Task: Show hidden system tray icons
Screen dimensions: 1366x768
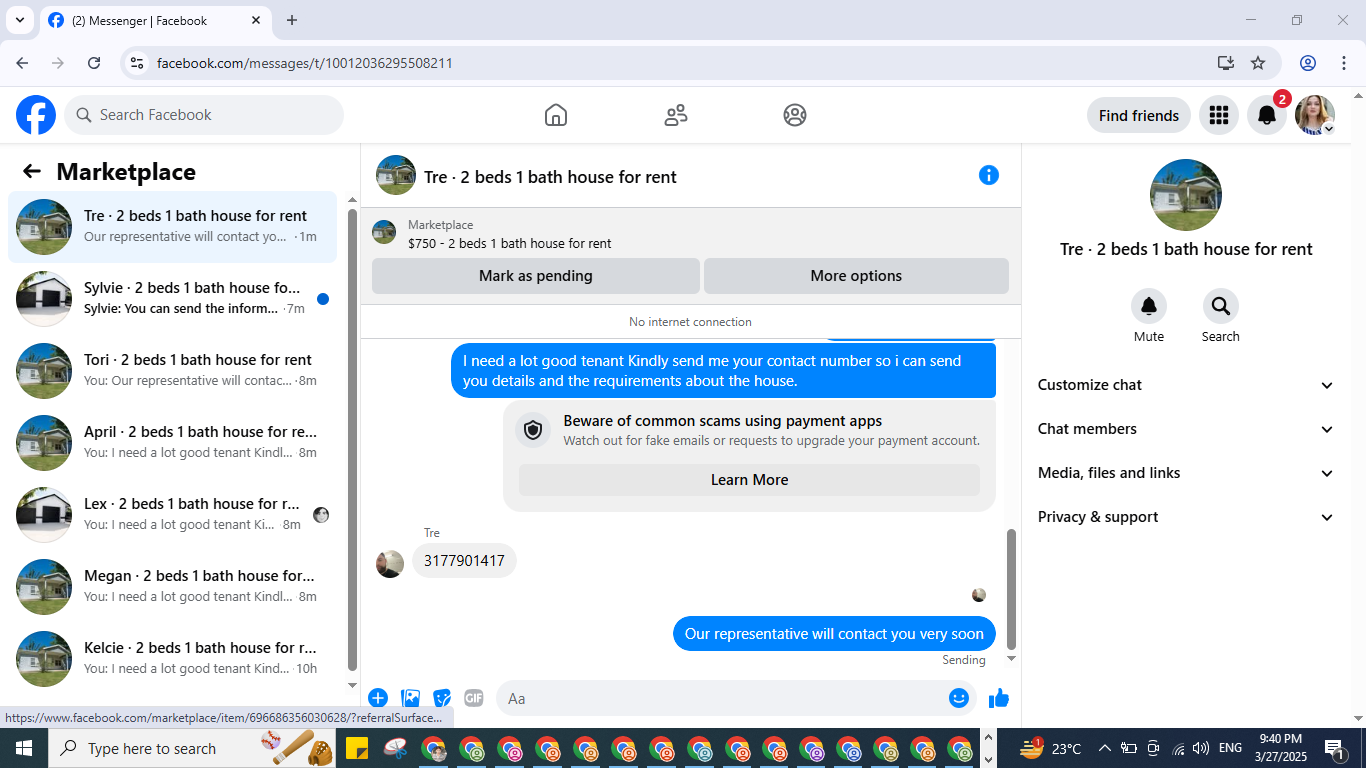Action: (1105, 748)
